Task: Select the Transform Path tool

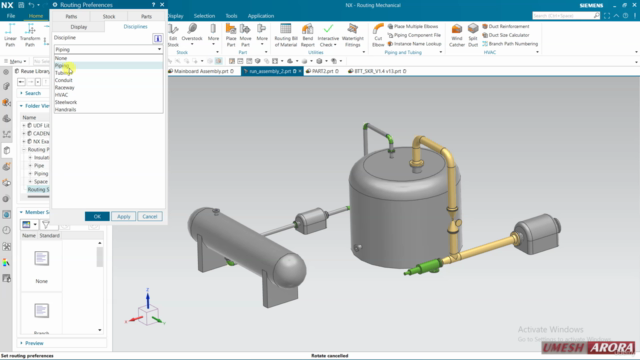Action: [30, 35]
